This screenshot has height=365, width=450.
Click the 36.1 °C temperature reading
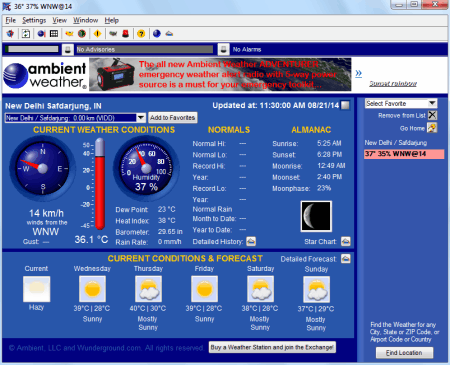tap(91, 239)
